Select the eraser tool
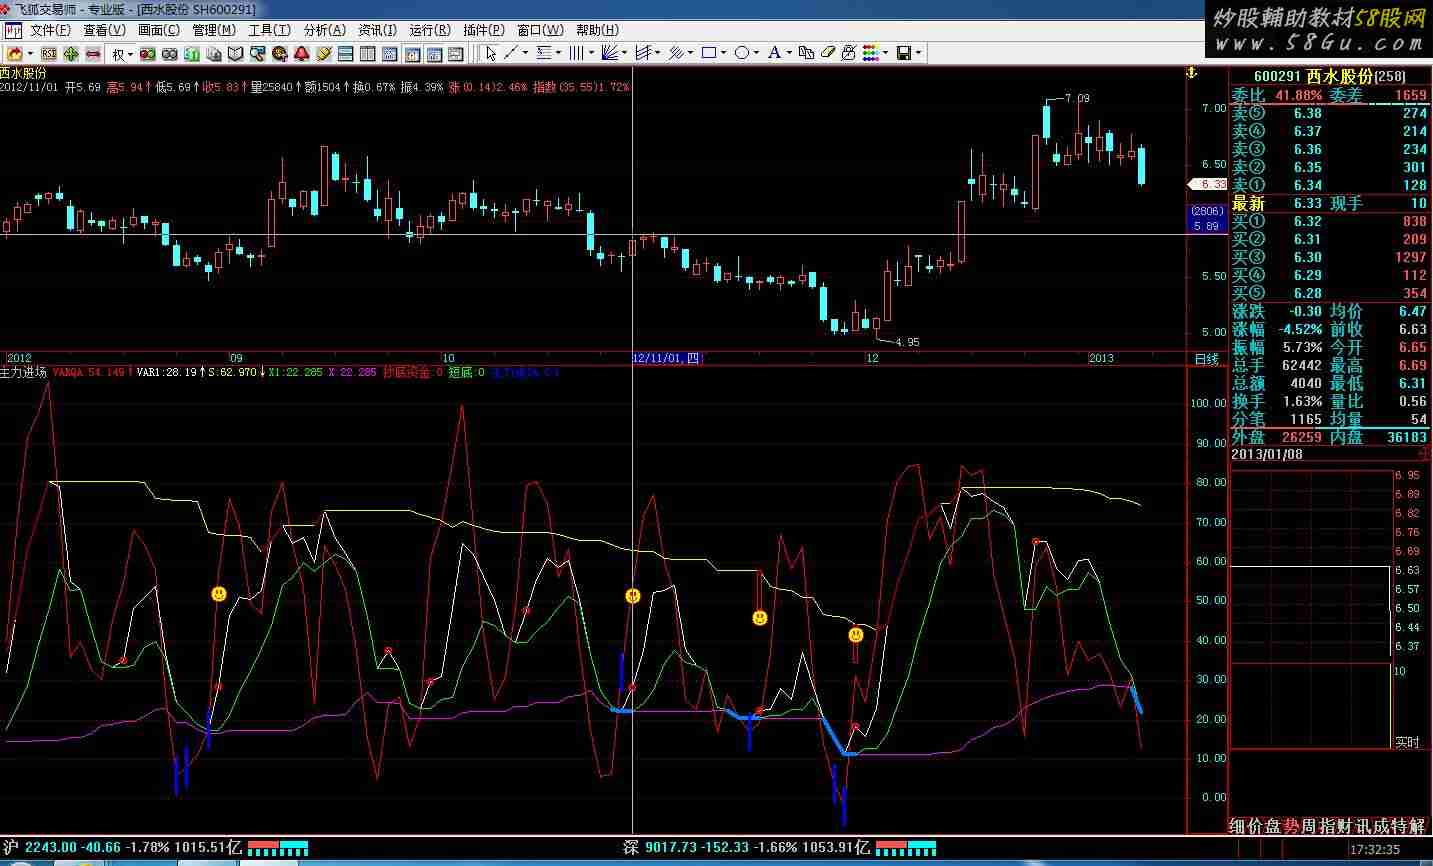Viewport: 1433px width, 866px height. 828,53
